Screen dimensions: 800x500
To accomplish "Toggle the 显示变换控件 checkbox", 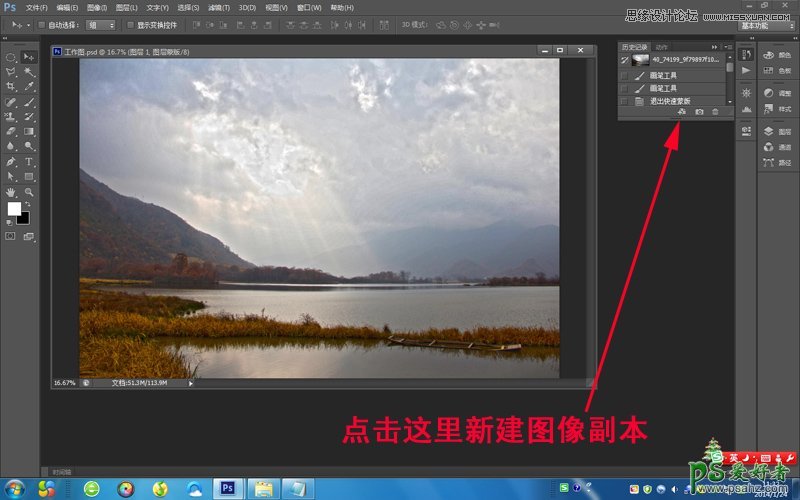I will pyautogui.click(x=131, y=24).
